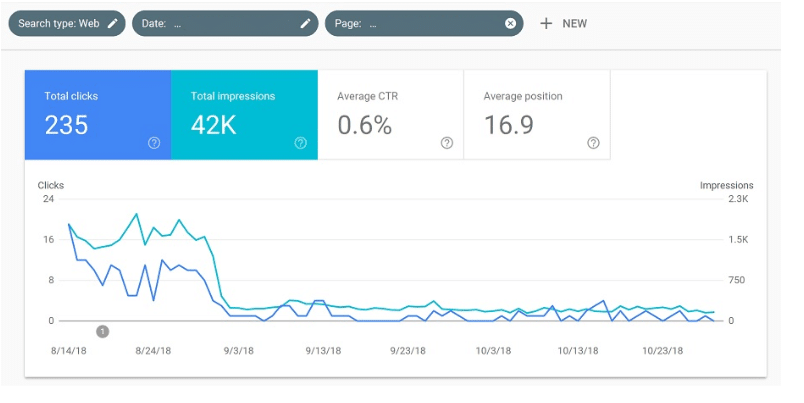
Task: Click the Impressions axis title
Action: (727, 186)
